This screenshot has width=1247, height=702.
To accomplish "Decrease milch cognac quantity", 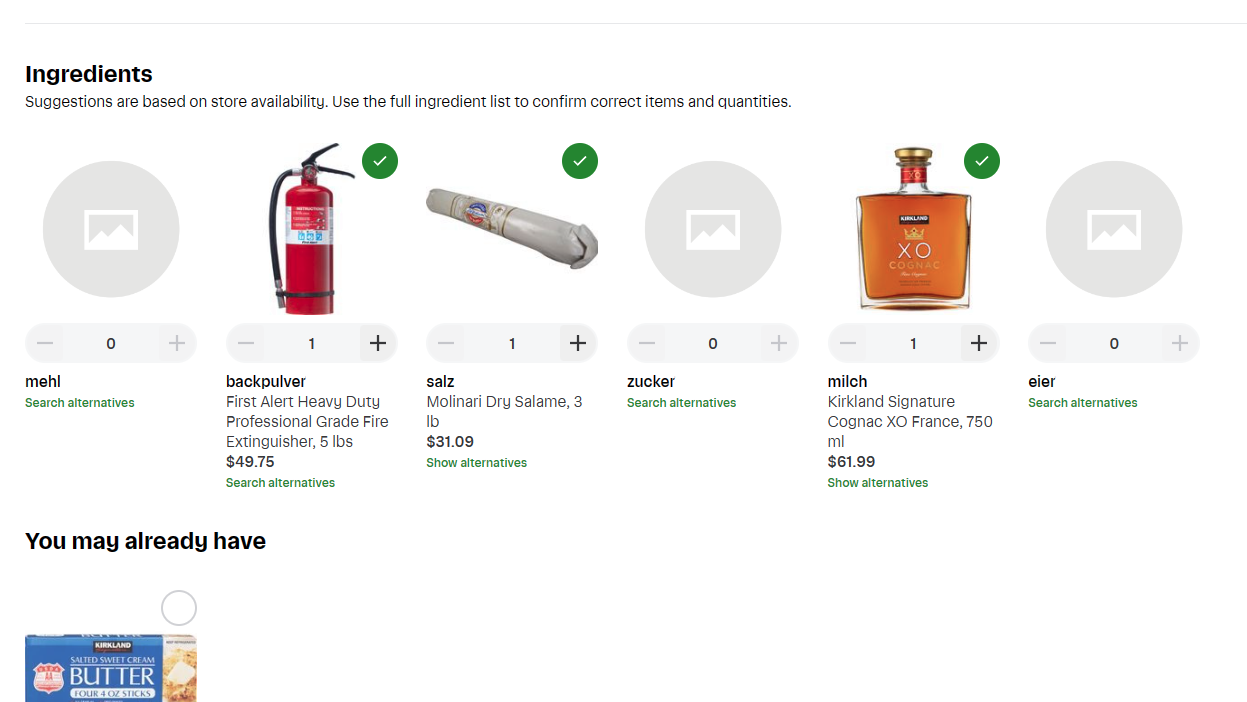I will coord(848,343).
